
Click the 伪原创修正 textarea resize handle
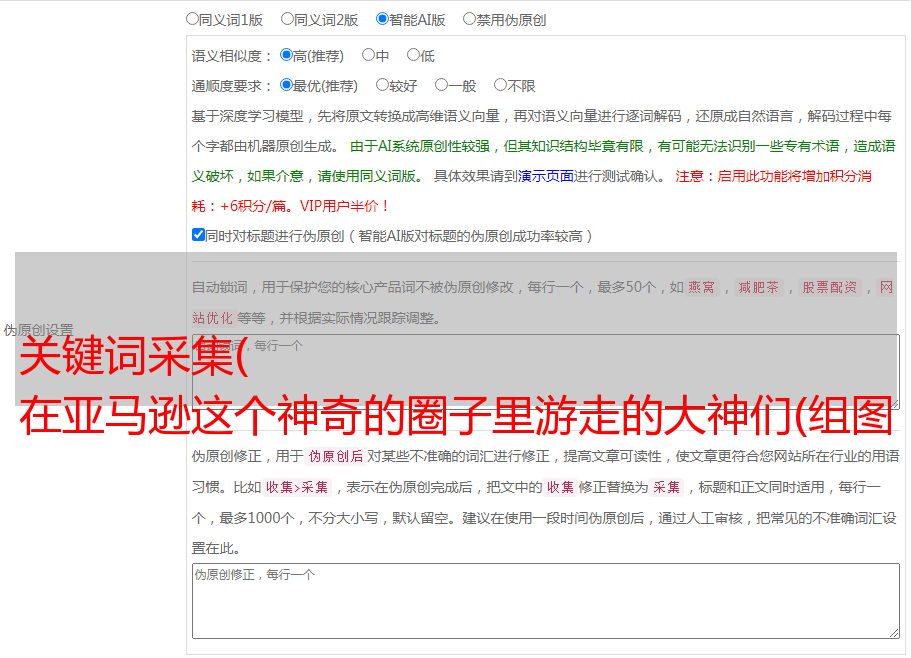click(x=894, y=633)
